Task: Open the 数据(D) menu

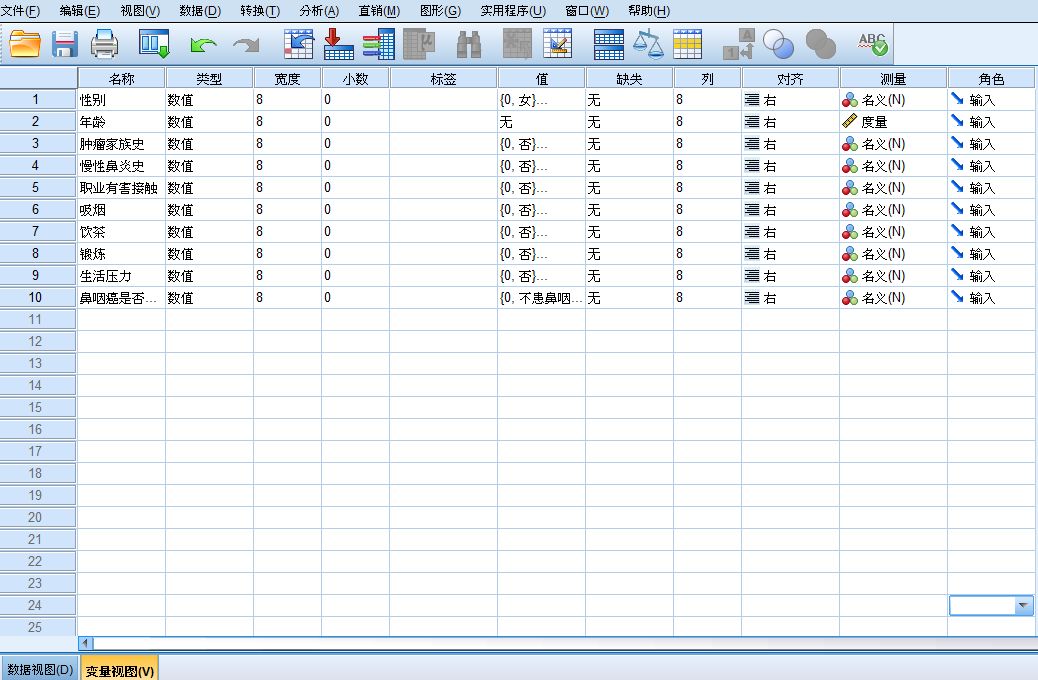Action: [200, 11]
